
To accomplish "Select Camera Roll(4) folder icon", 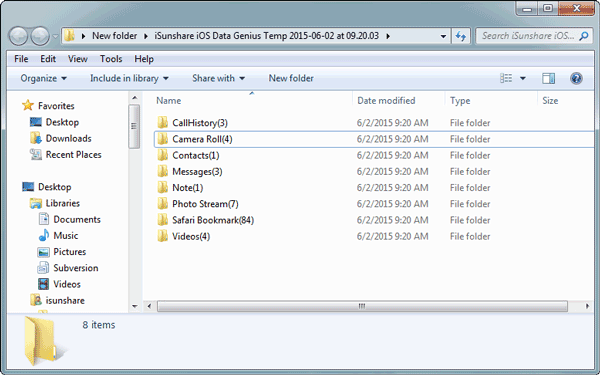I will point(163,139).
